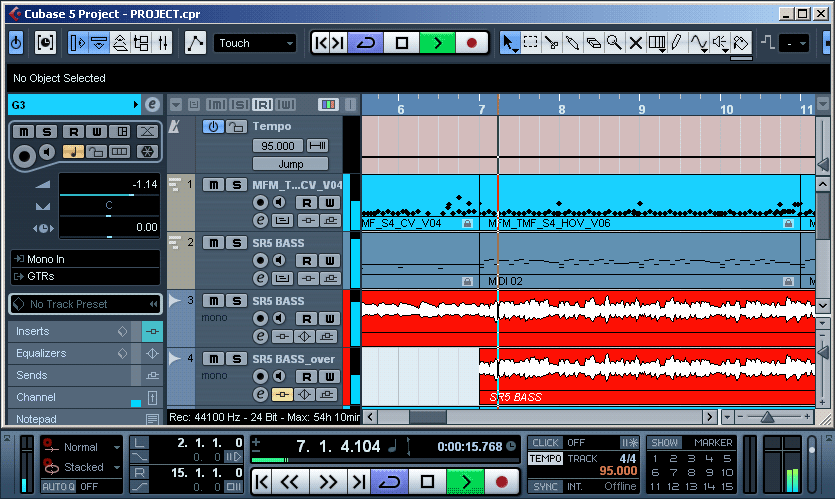835x499 pixels.
Task: Click the CLICK button in transport
Action: (x=545, y=443)
